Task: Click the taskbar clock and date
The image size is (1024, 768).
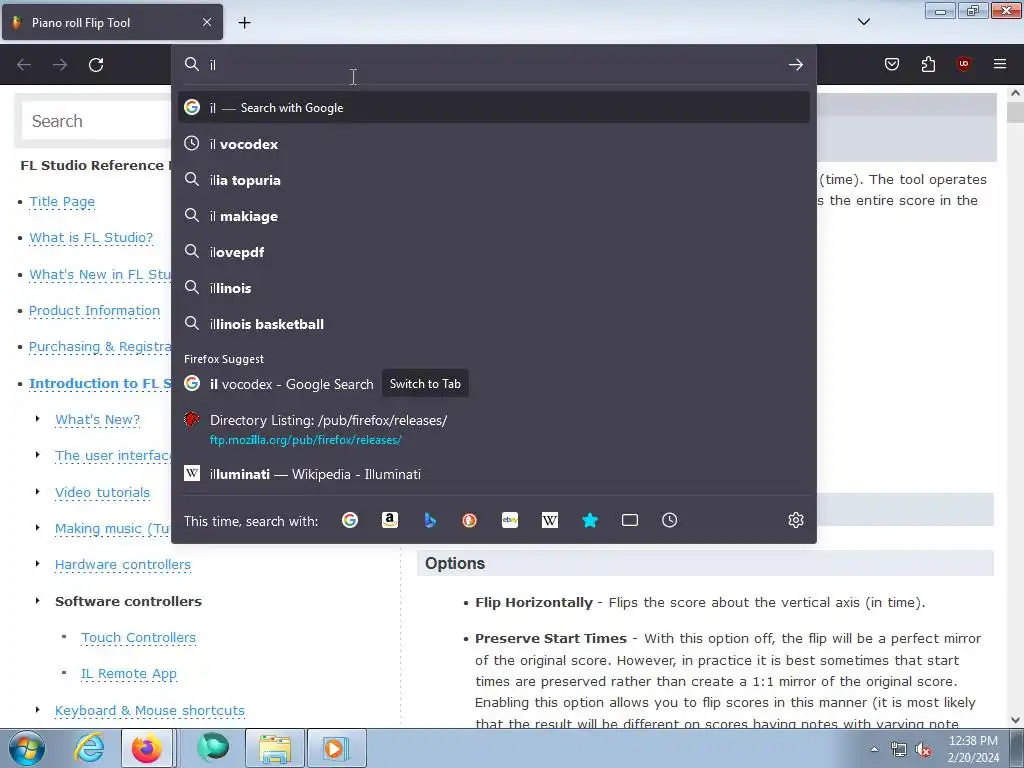Action: pos(973,749)
